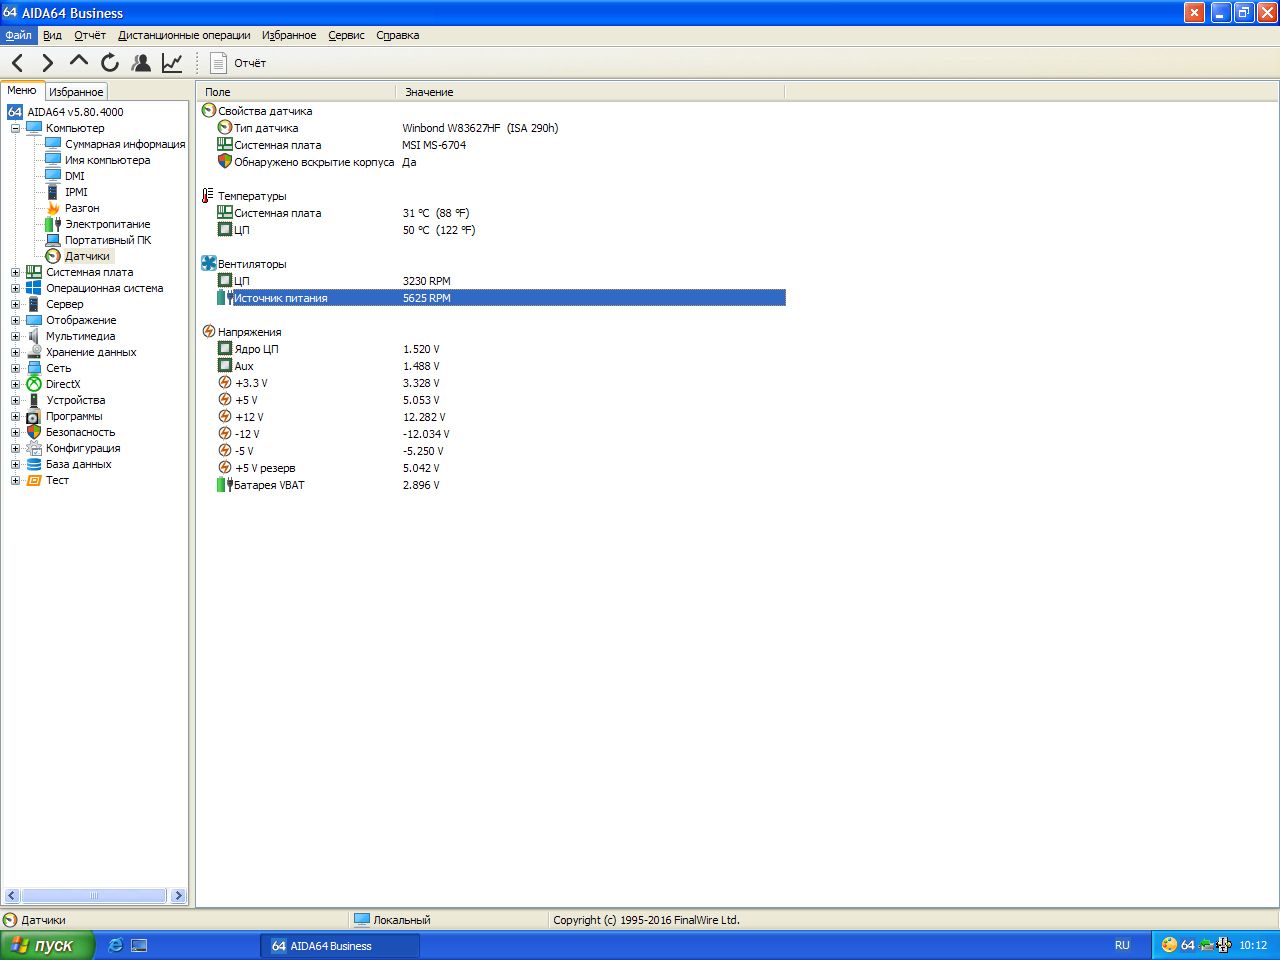Open the Файл menu

18,35
